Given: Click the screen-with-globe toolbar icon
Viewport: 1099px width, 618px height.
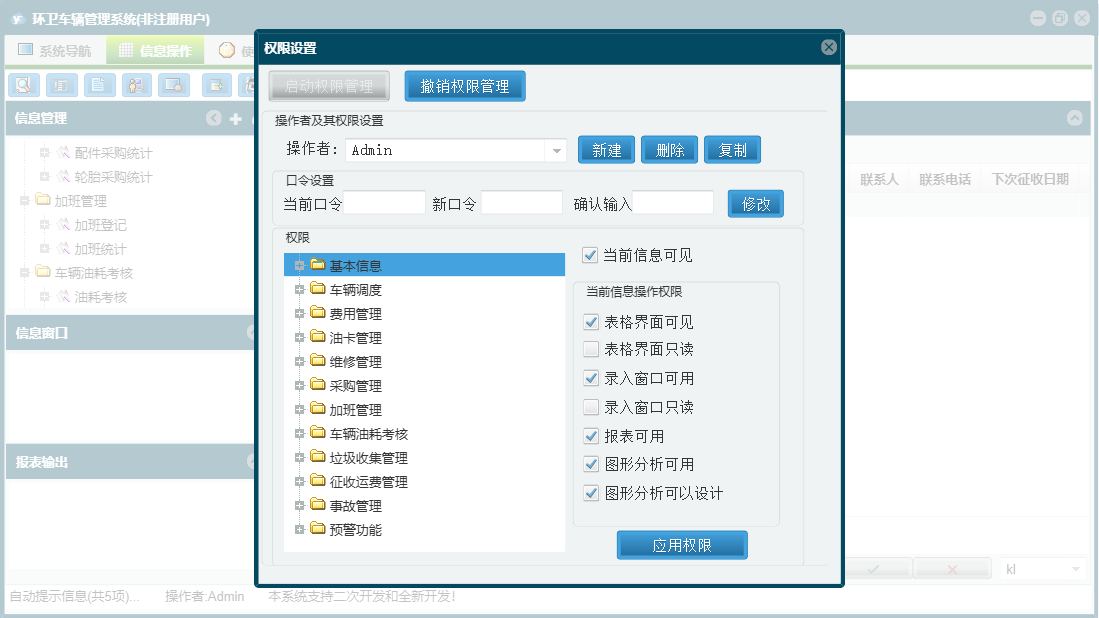Looking at the screenshot, I should pyautogui.click(x=174, y=85).
